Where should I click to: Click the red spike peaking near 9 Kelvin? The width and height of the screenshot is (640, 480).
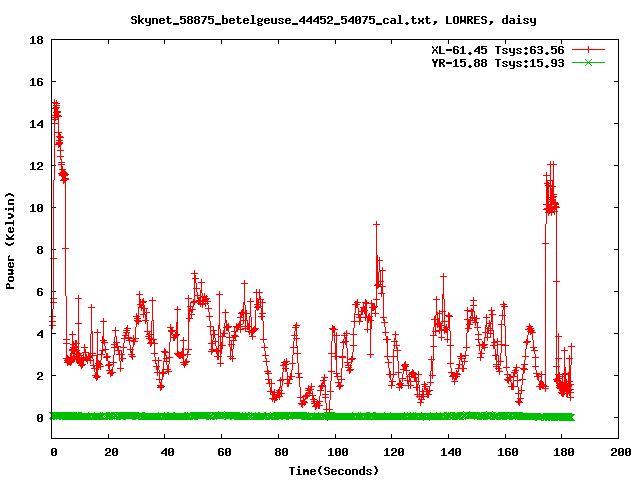[x=376, y=224]
